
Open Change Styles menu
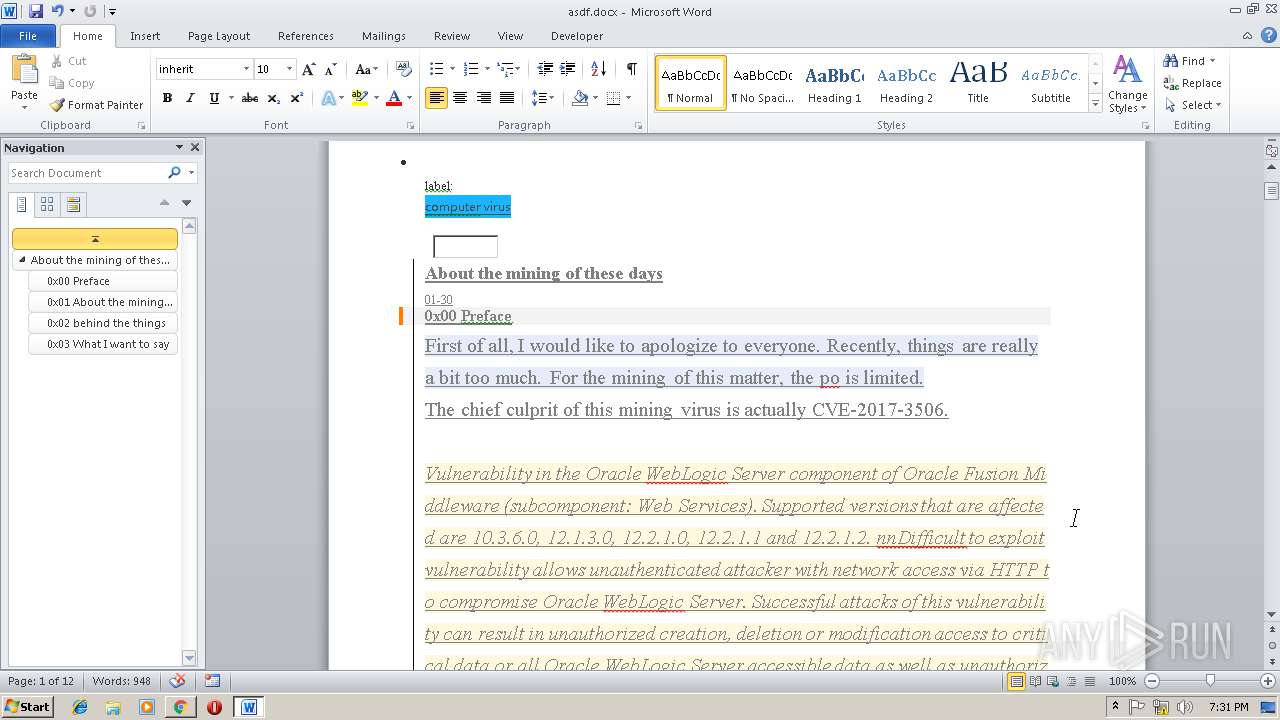tap(1127, 85)
